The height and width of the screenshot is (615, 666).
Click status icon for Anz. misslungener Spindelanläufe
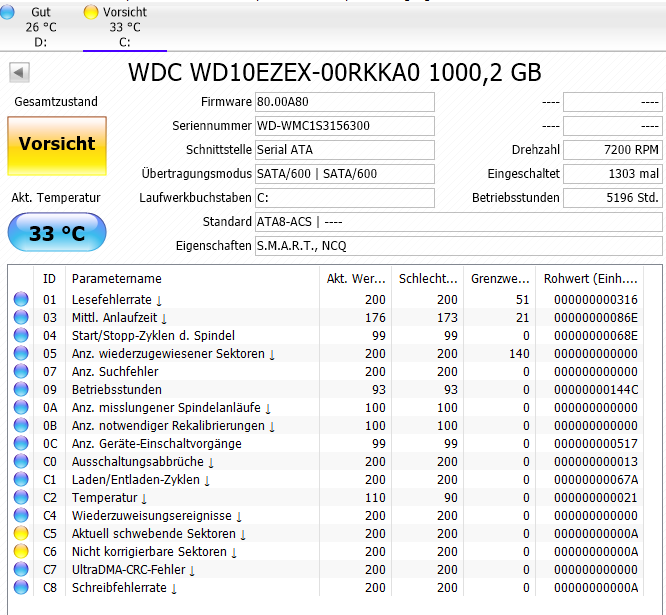21,407
